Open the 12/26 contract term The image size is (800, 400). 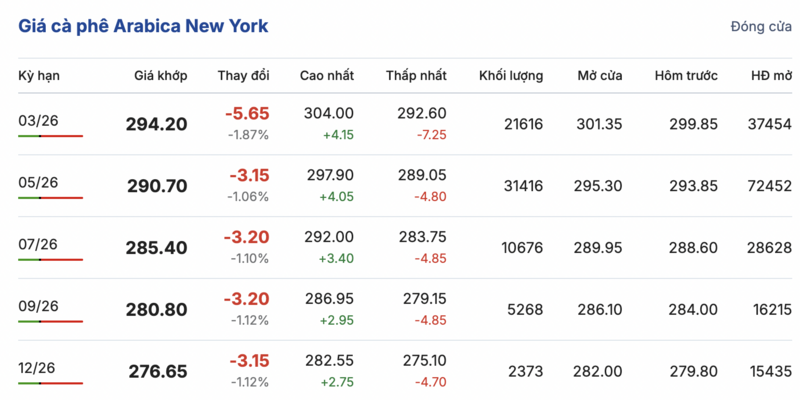tap(38, 368)
